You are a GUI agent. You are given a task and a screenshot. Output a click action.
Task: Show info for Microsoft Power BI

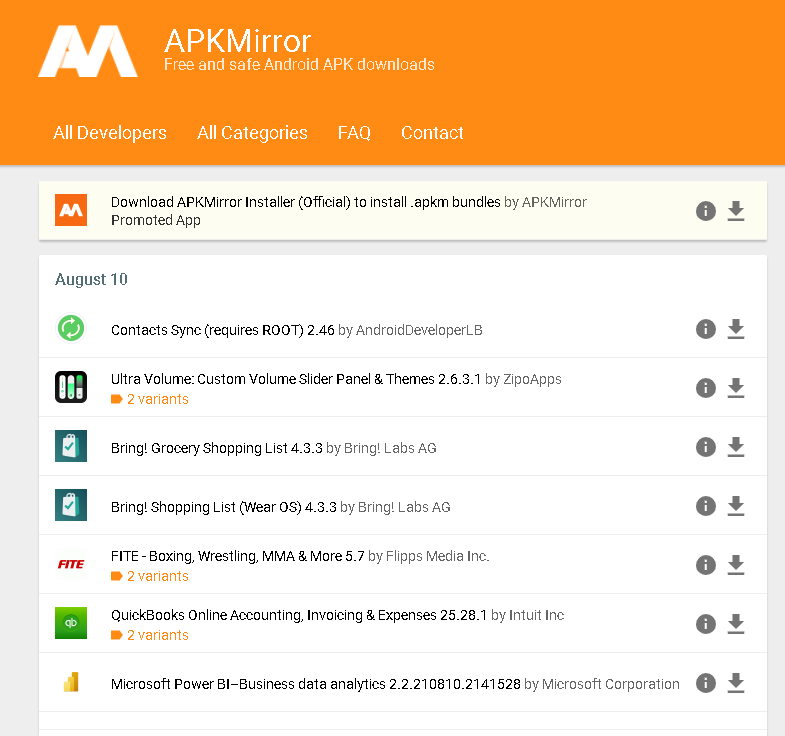click(706, 683)
